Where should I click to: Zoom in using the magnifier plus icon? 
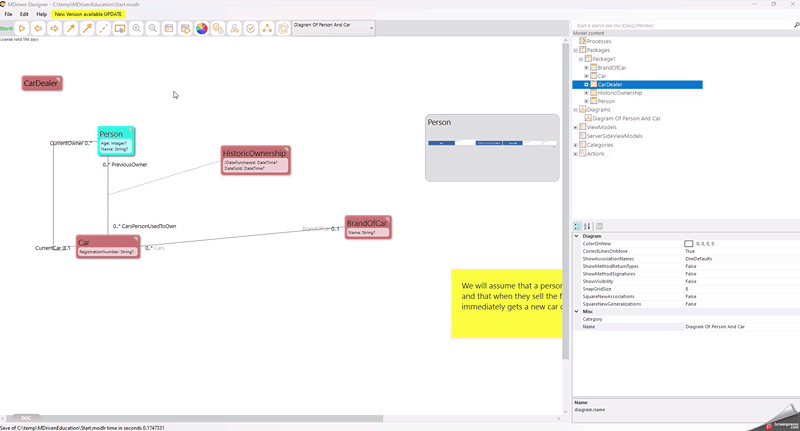pyautogui.click(x=137, y=29)
